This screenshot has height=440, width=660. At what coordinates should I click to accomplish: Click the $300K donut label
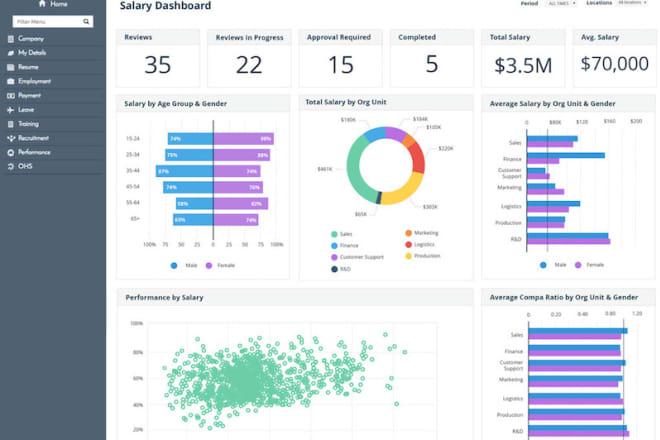click(430, 207)
